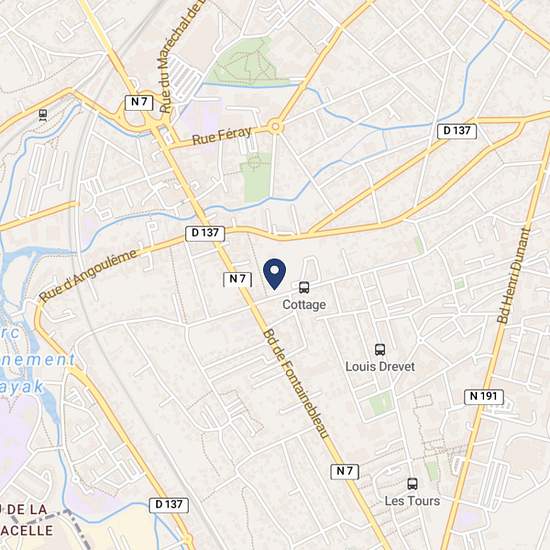Click the Bd Henri Dunant street label
The height and width of the screenshot is (550, 550).
514,275
